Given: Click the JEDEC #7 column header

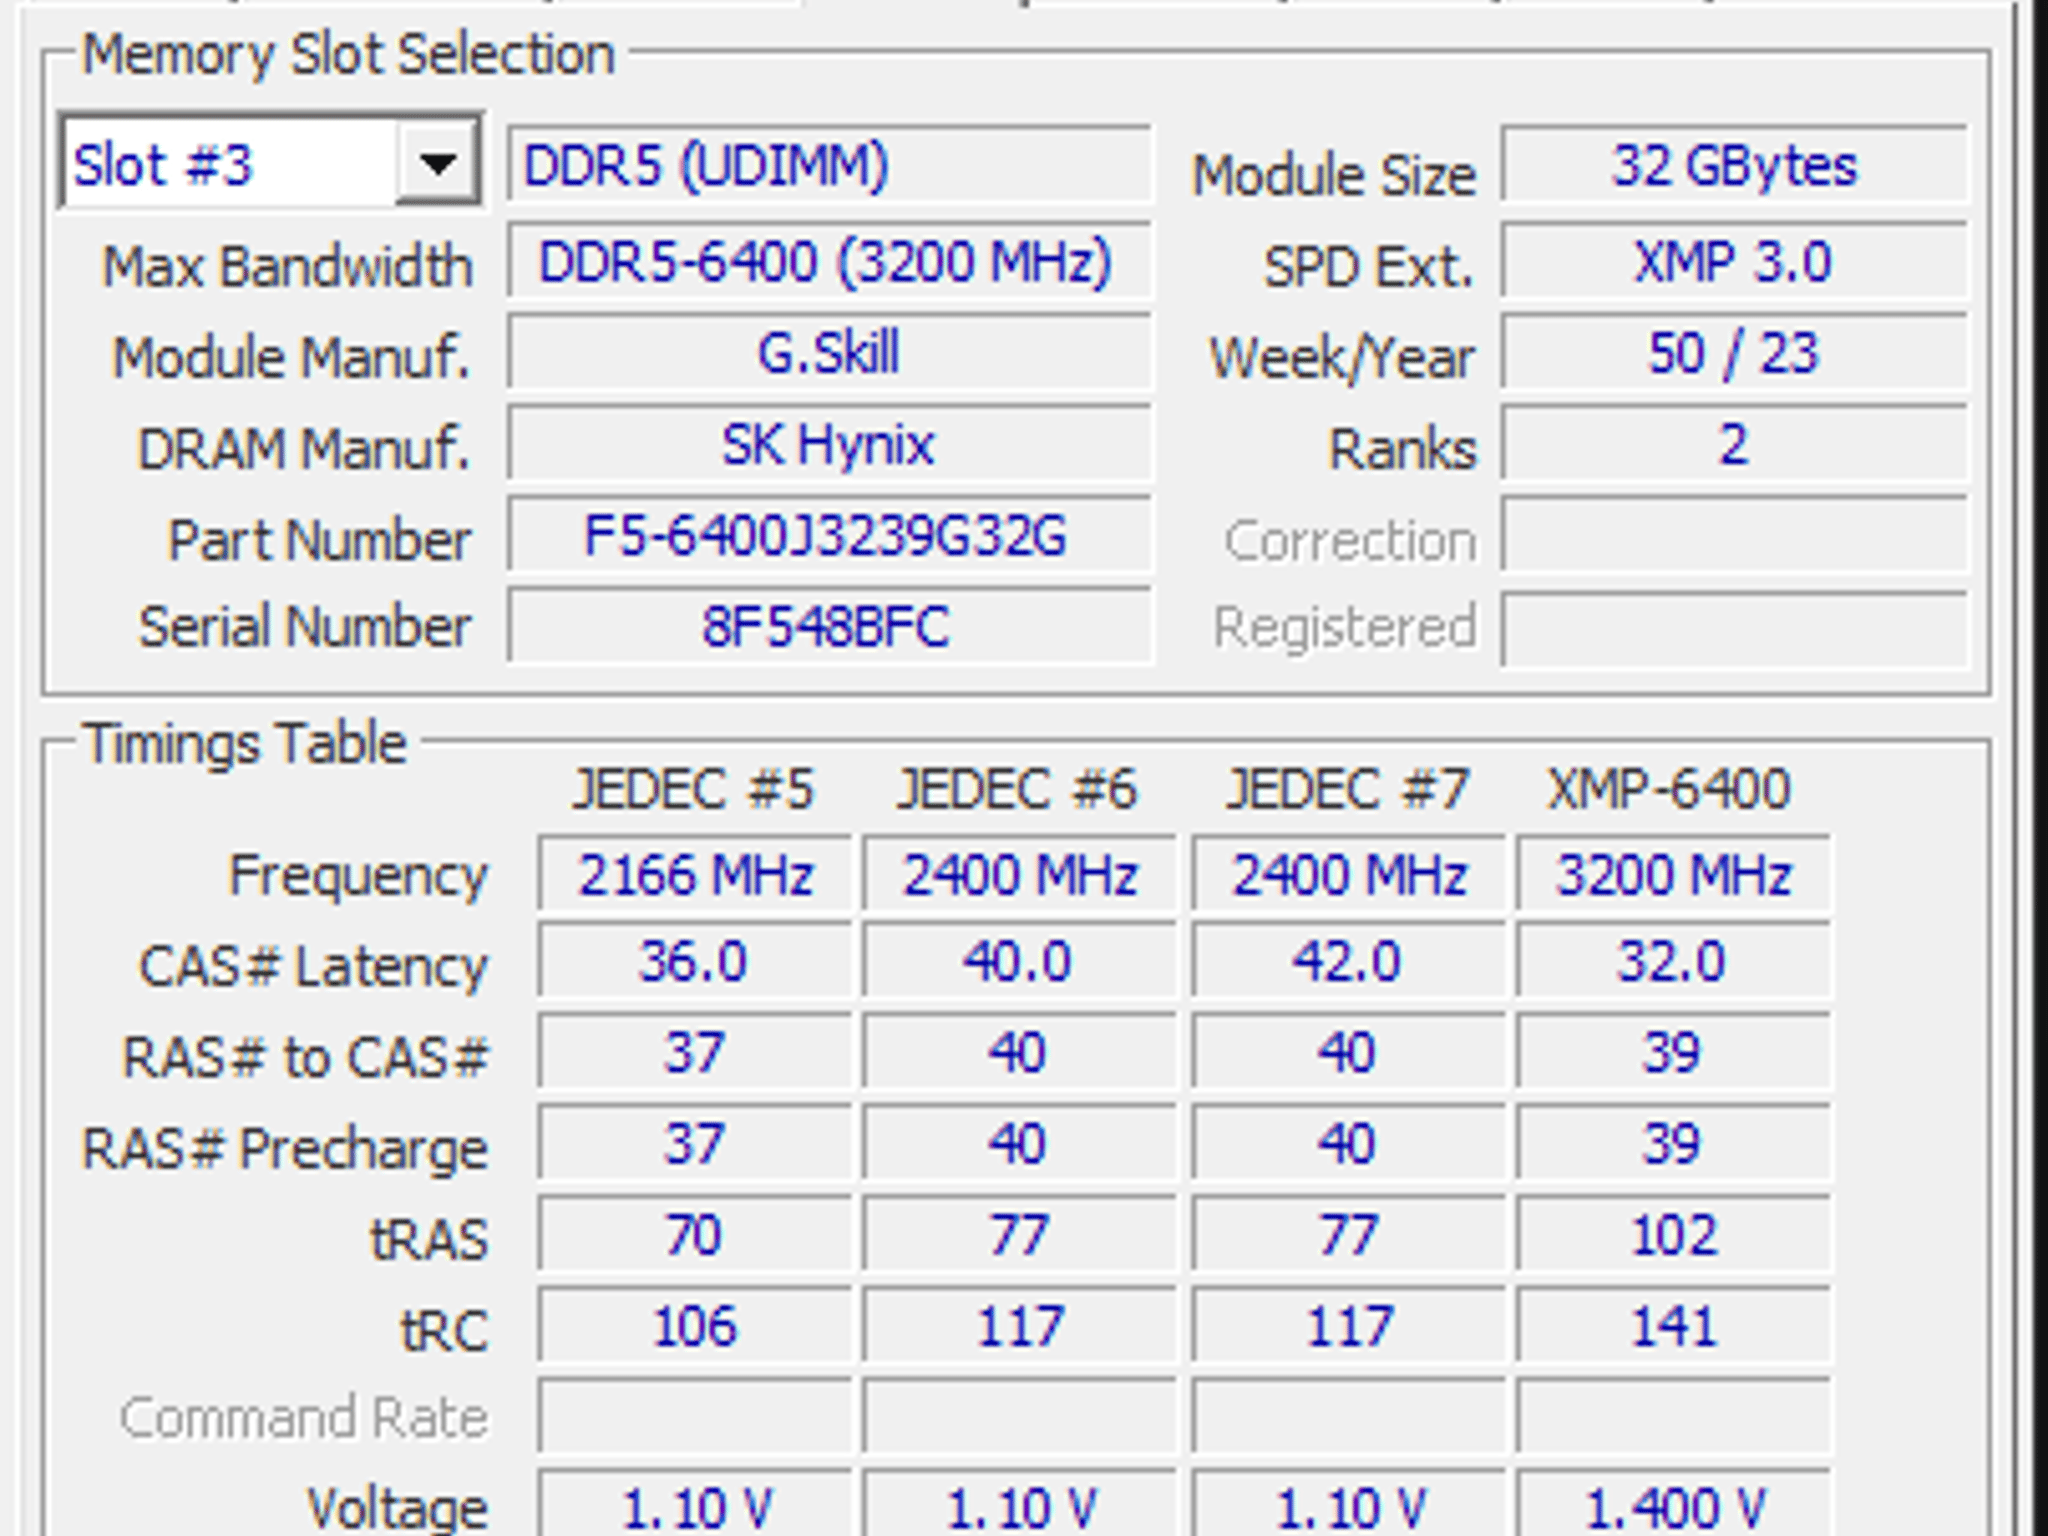Looking at the screenshot, I should pyautogui.click(x=1347, y=789).
